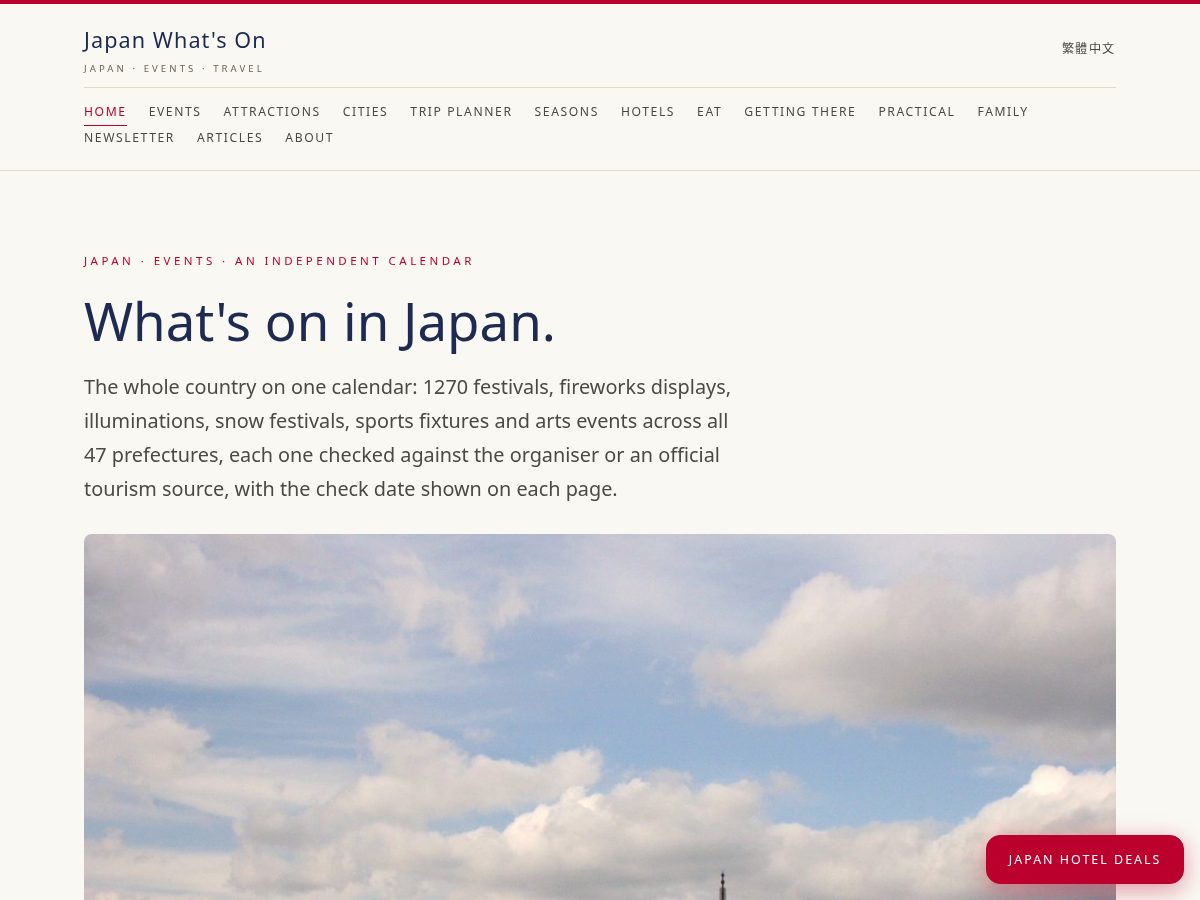Click the Japan Hotel Deals button
1200x900 pixels.
[x=1085, y=860]
